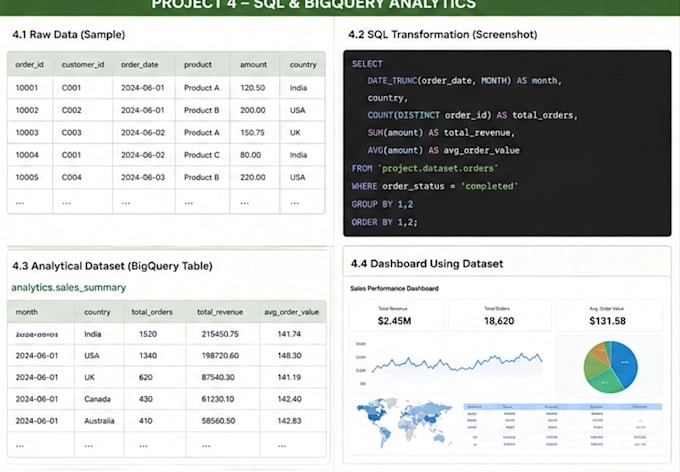The image size is (680, 472).
Task: Select the avg_order_value column header
Action: click(291, 312)
